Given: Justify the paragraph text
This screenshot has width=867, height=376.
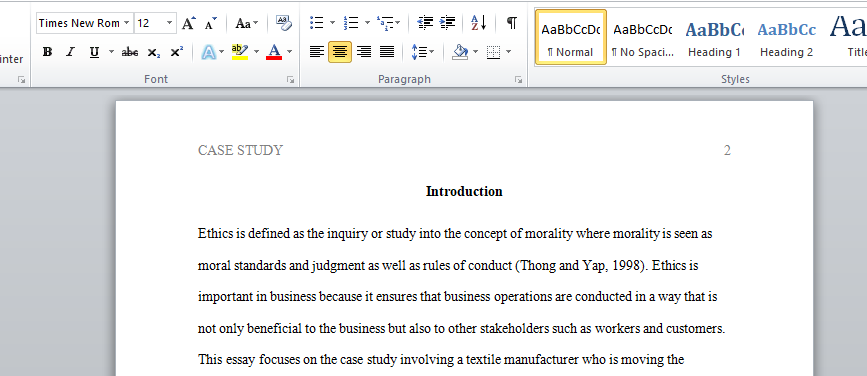Looking at the screenshot, I should tap(387, 52).
